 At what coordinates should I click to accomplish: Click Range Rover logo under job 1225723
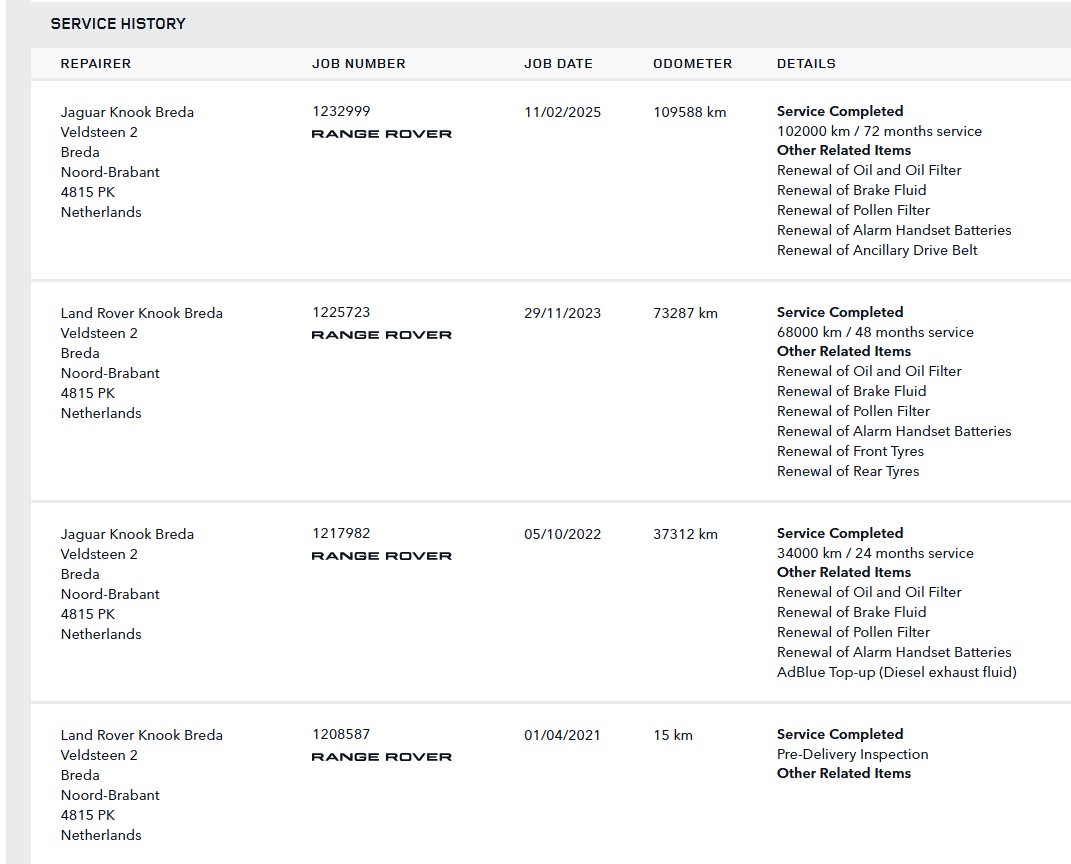click(381, 334)
